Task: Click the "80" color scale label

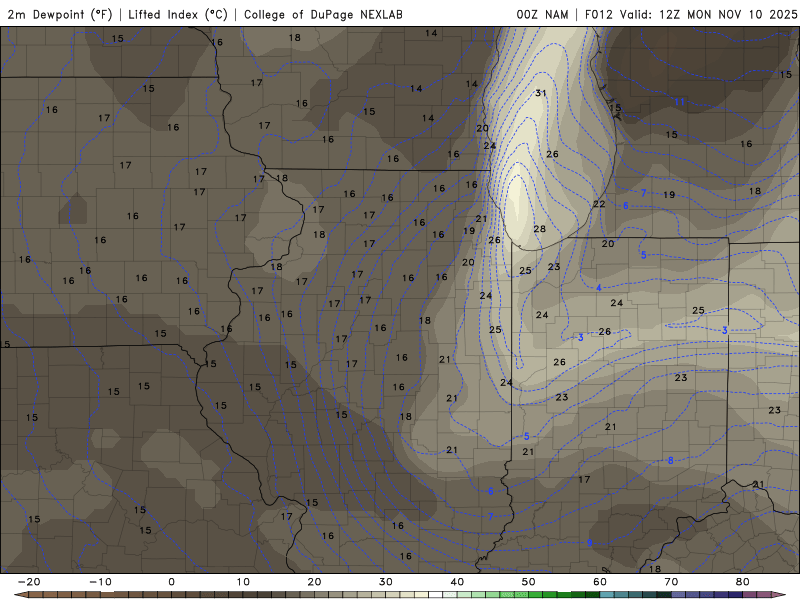Action: [743, 582]
